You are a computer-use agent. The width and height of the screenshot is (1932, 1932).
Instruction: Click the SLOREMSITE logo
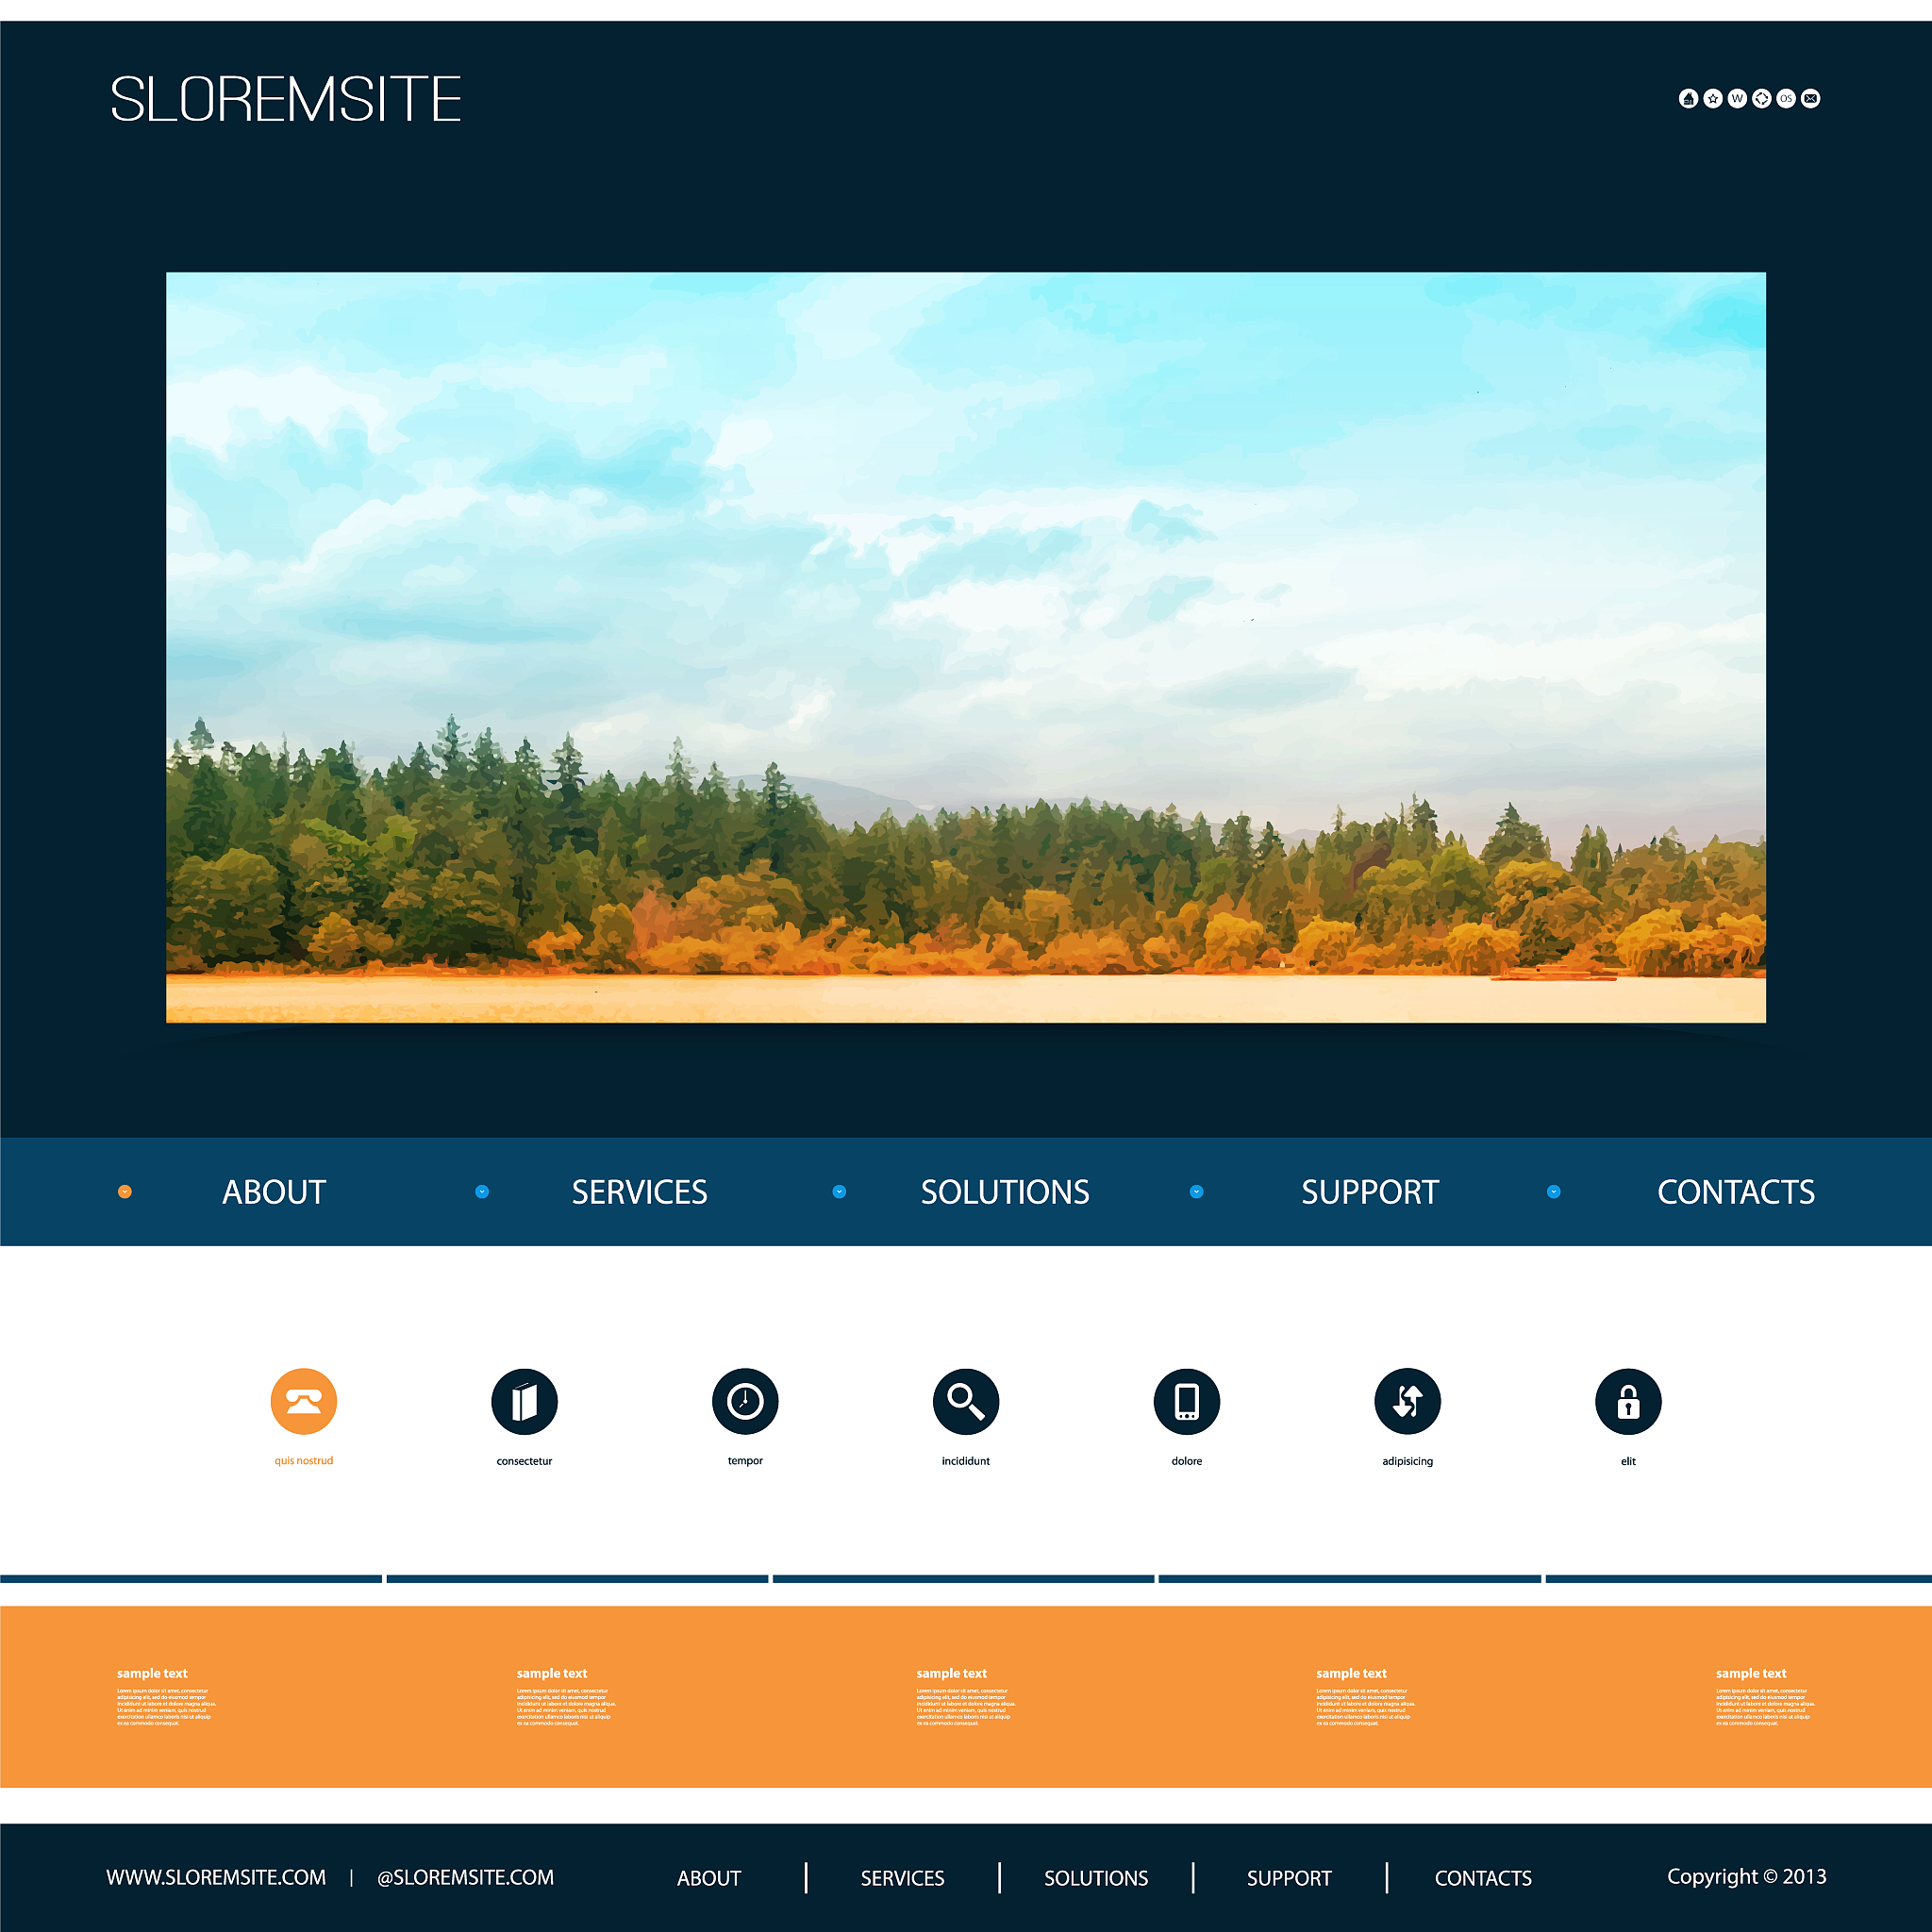285,99
